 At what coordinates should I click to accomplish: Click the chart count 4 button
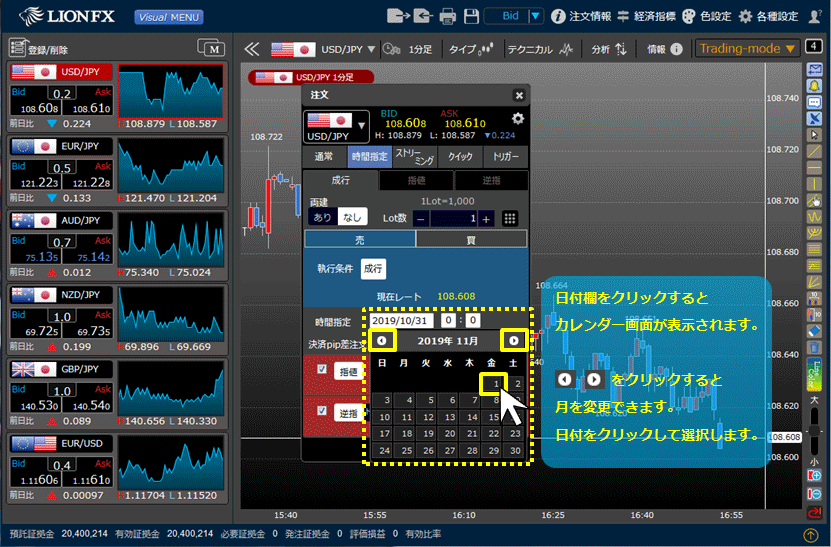pyautogui.click(x=814, y=46)
